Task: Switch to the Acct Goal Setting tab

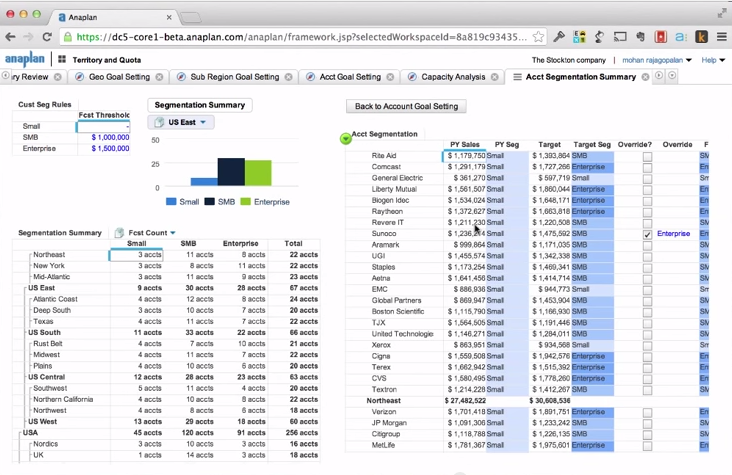Action: point(350,77)
